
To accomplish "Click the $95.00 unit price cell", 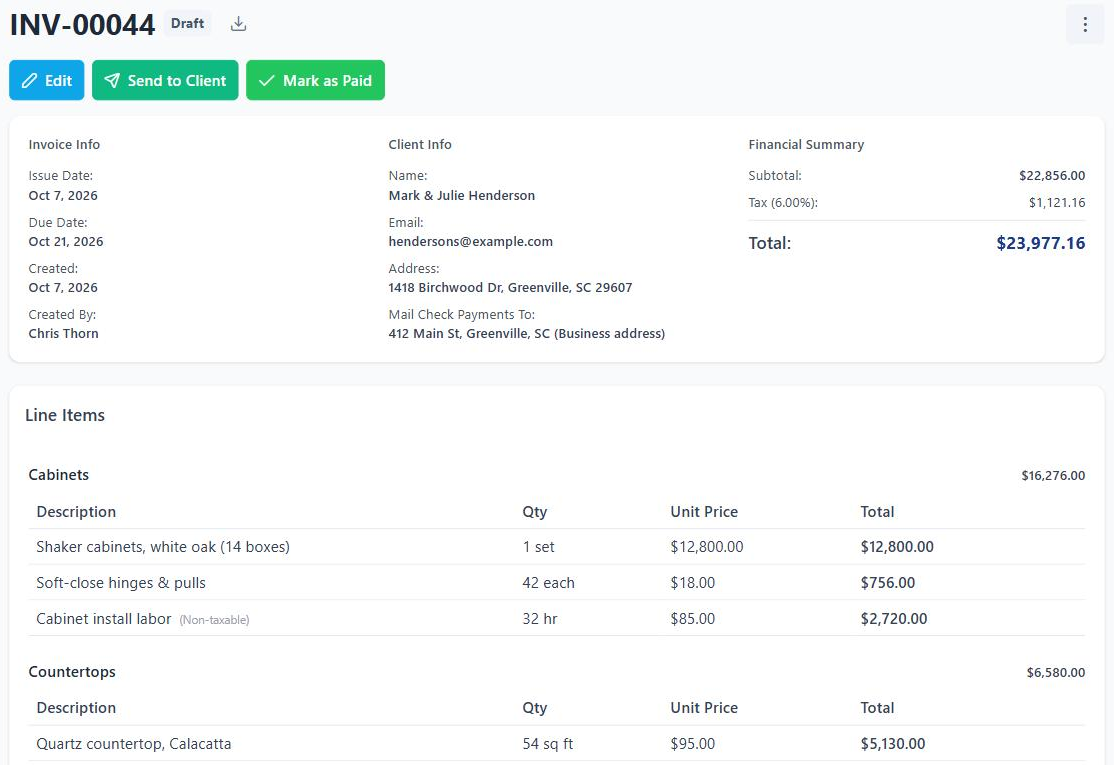I will point(693,744).
